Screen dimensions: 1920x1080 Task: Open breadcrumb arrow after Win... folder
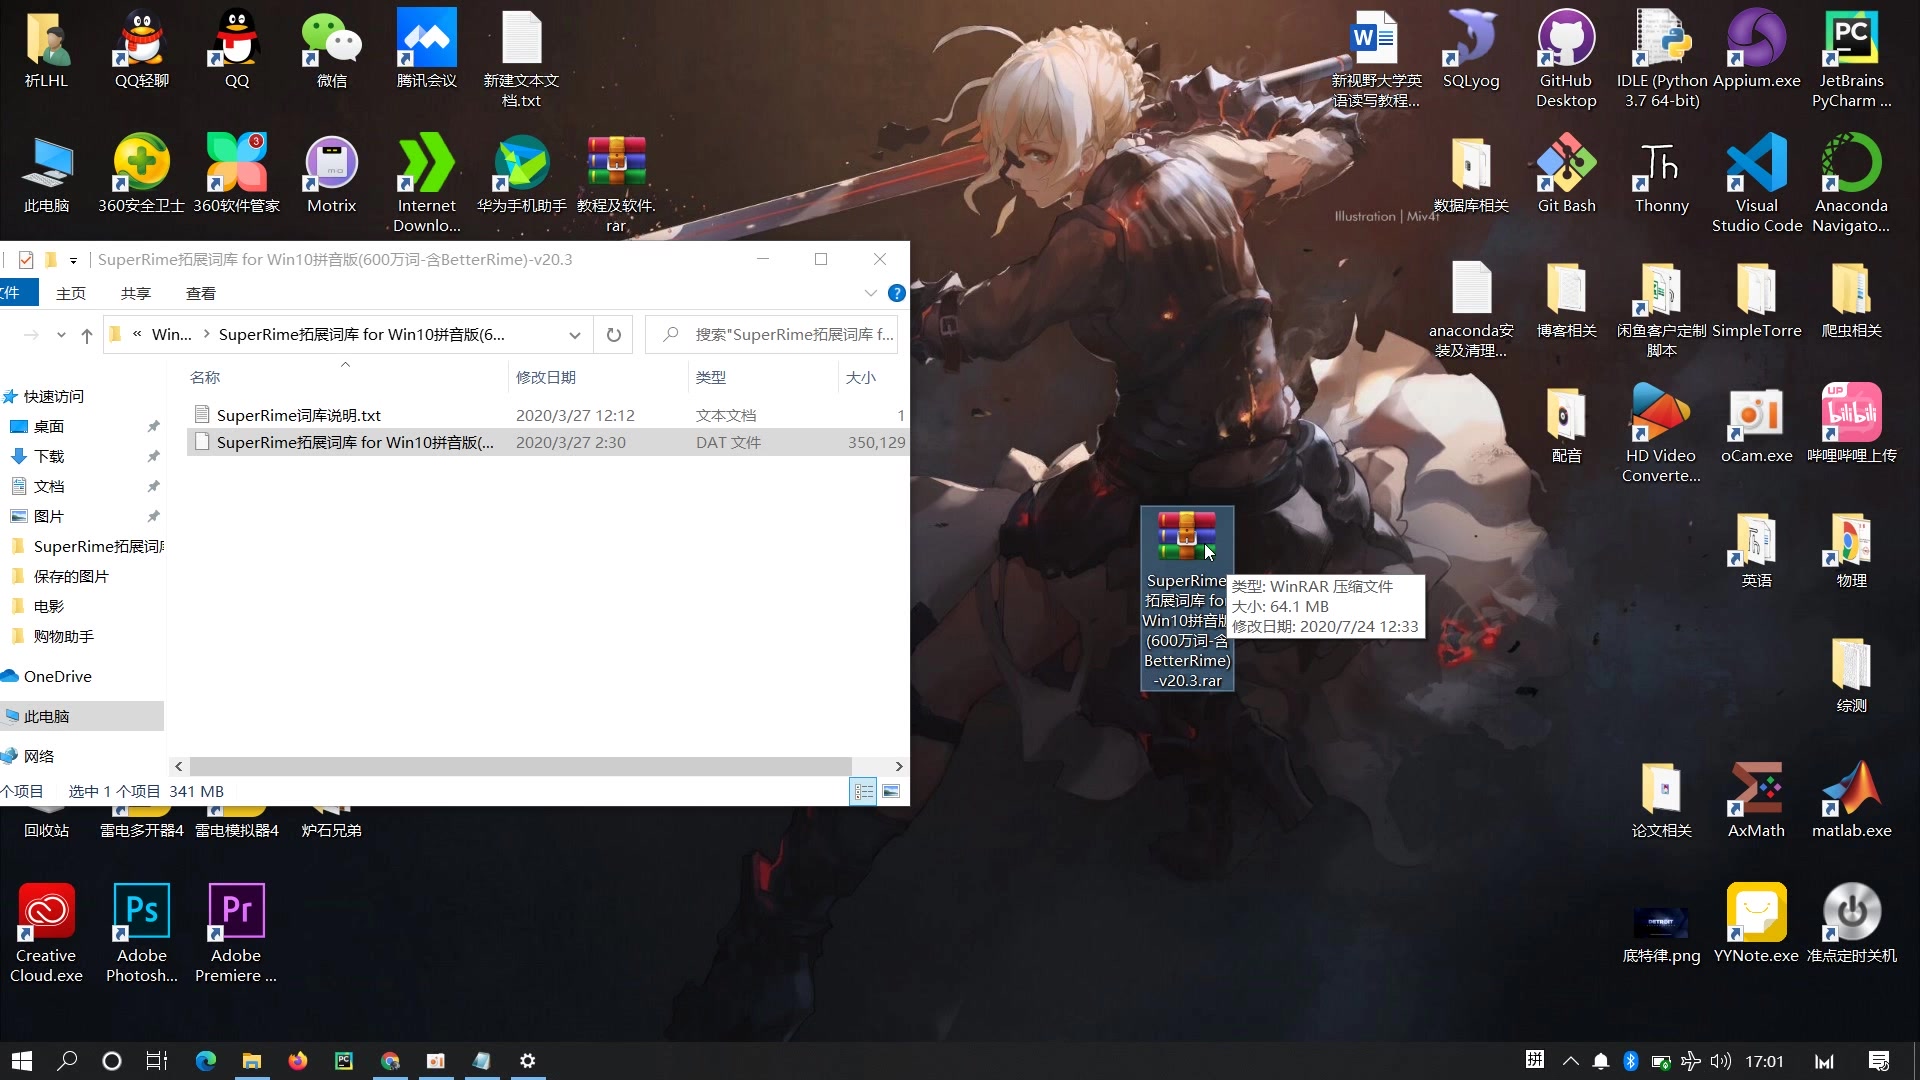point(206,335)
